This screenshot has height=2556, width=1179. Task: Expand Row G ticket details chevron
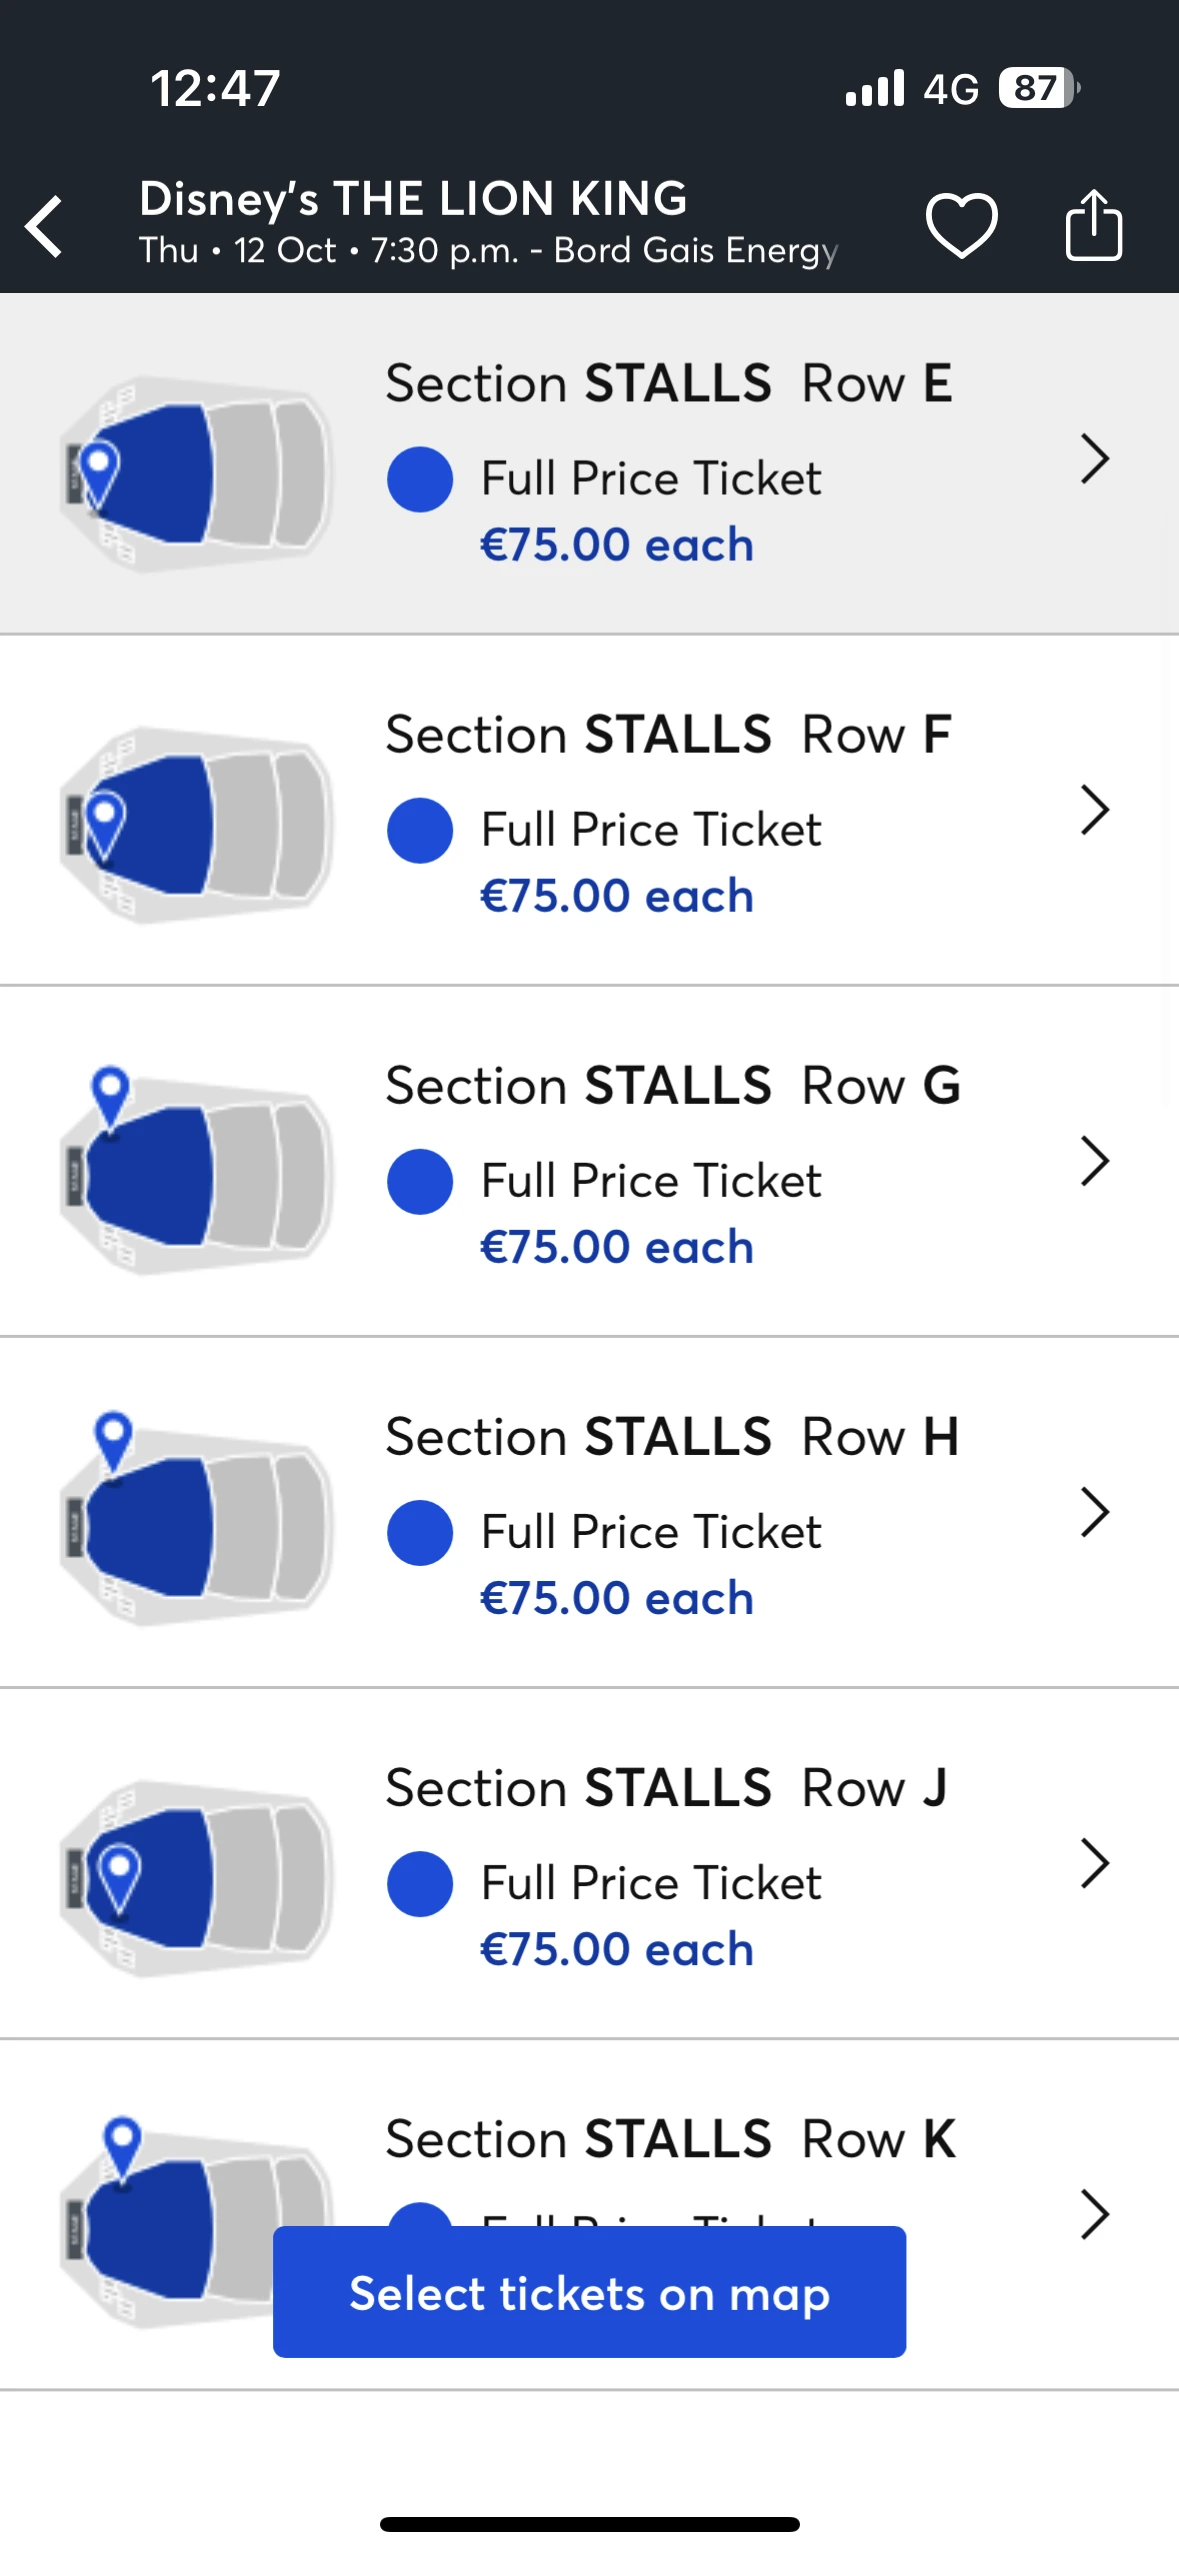(1095, 1161)
